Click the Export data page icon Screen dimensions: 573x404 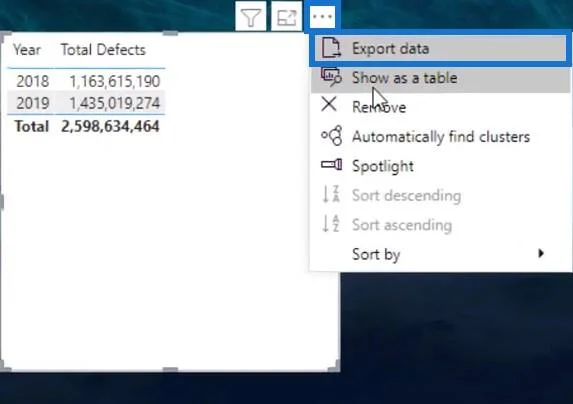pos(331,48)
